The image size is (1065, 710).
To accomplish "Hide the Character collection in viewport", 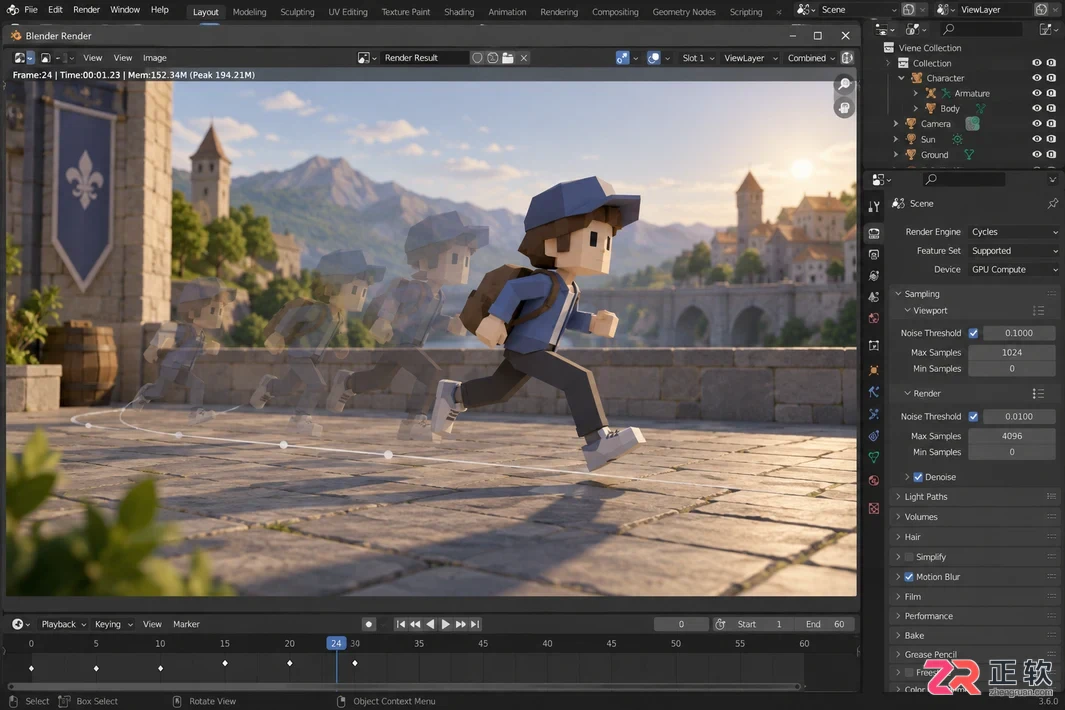I will click(1036, 78).
